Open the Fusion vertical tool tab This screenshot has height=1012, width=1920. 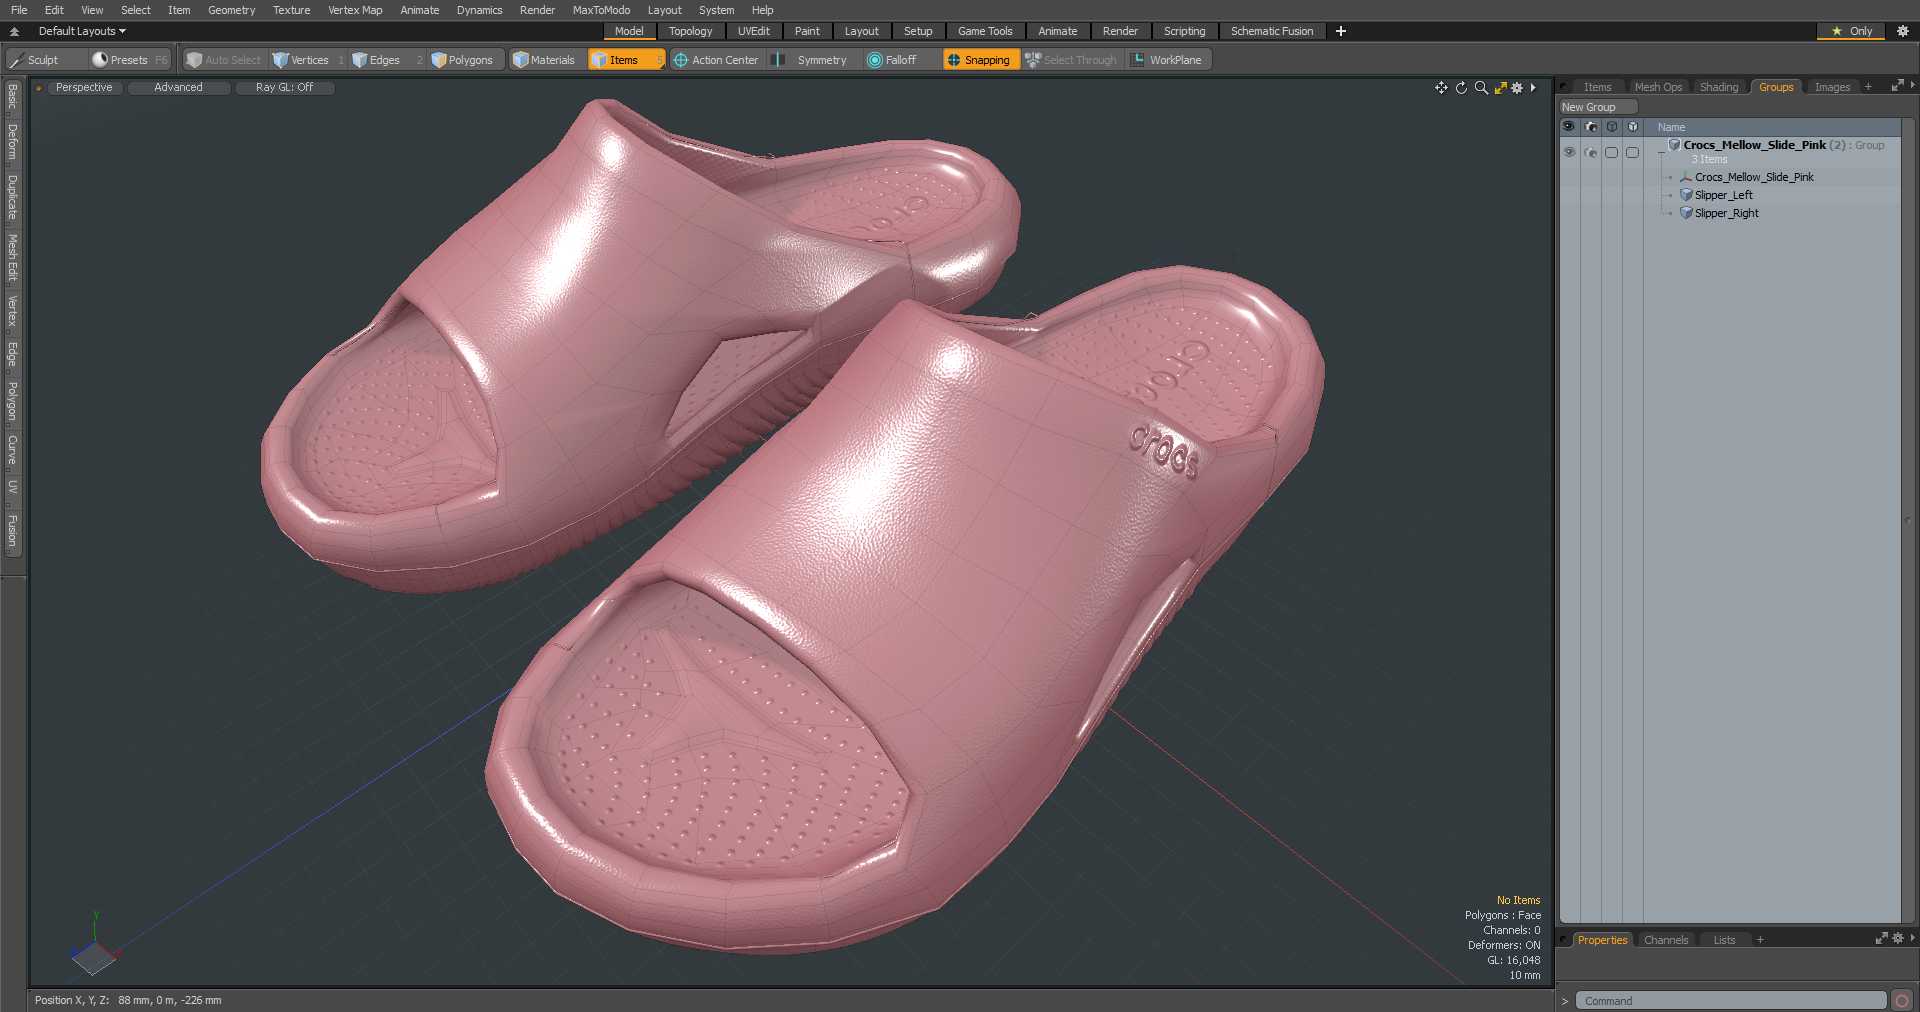(x=12, y=531)
